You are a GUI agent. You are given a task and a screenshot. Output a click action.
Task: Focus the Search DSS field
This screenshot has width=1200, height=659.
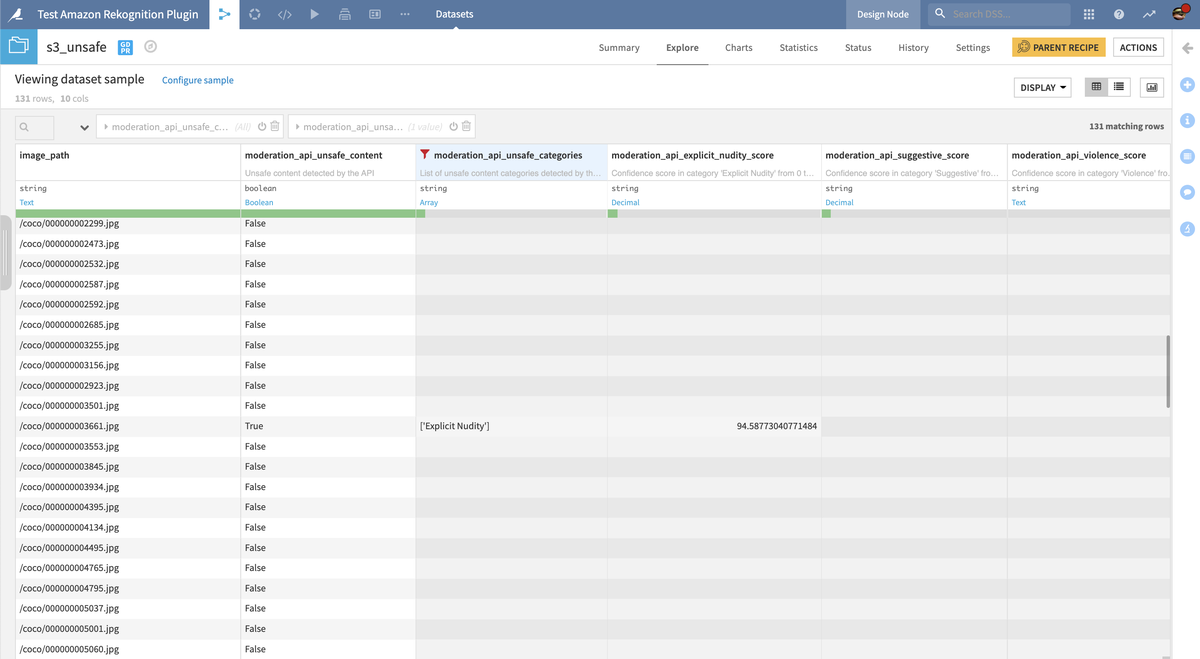pos(1000,14)
